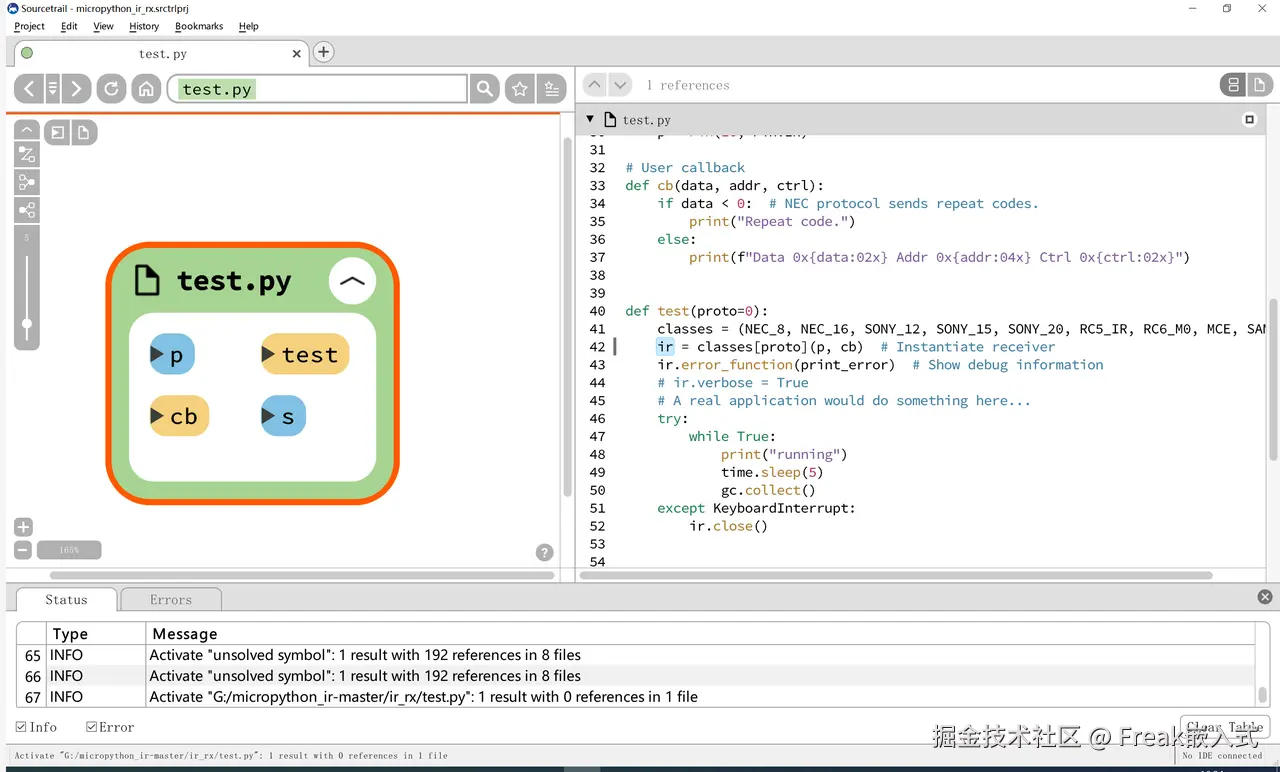This screenshot has width=1280, height=772.
Task: Collapse the graph toolbar with the up chevron
Action: 27,130
